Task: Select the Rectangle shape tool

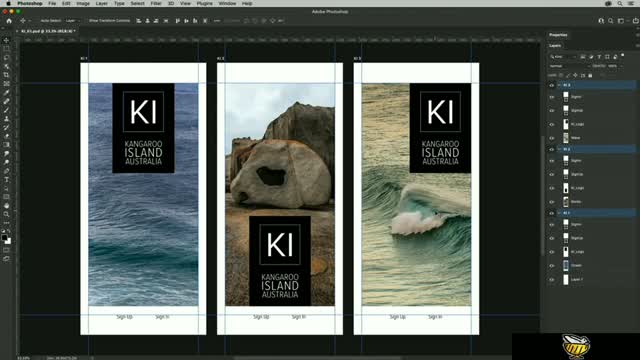Action: coord(6,197)
